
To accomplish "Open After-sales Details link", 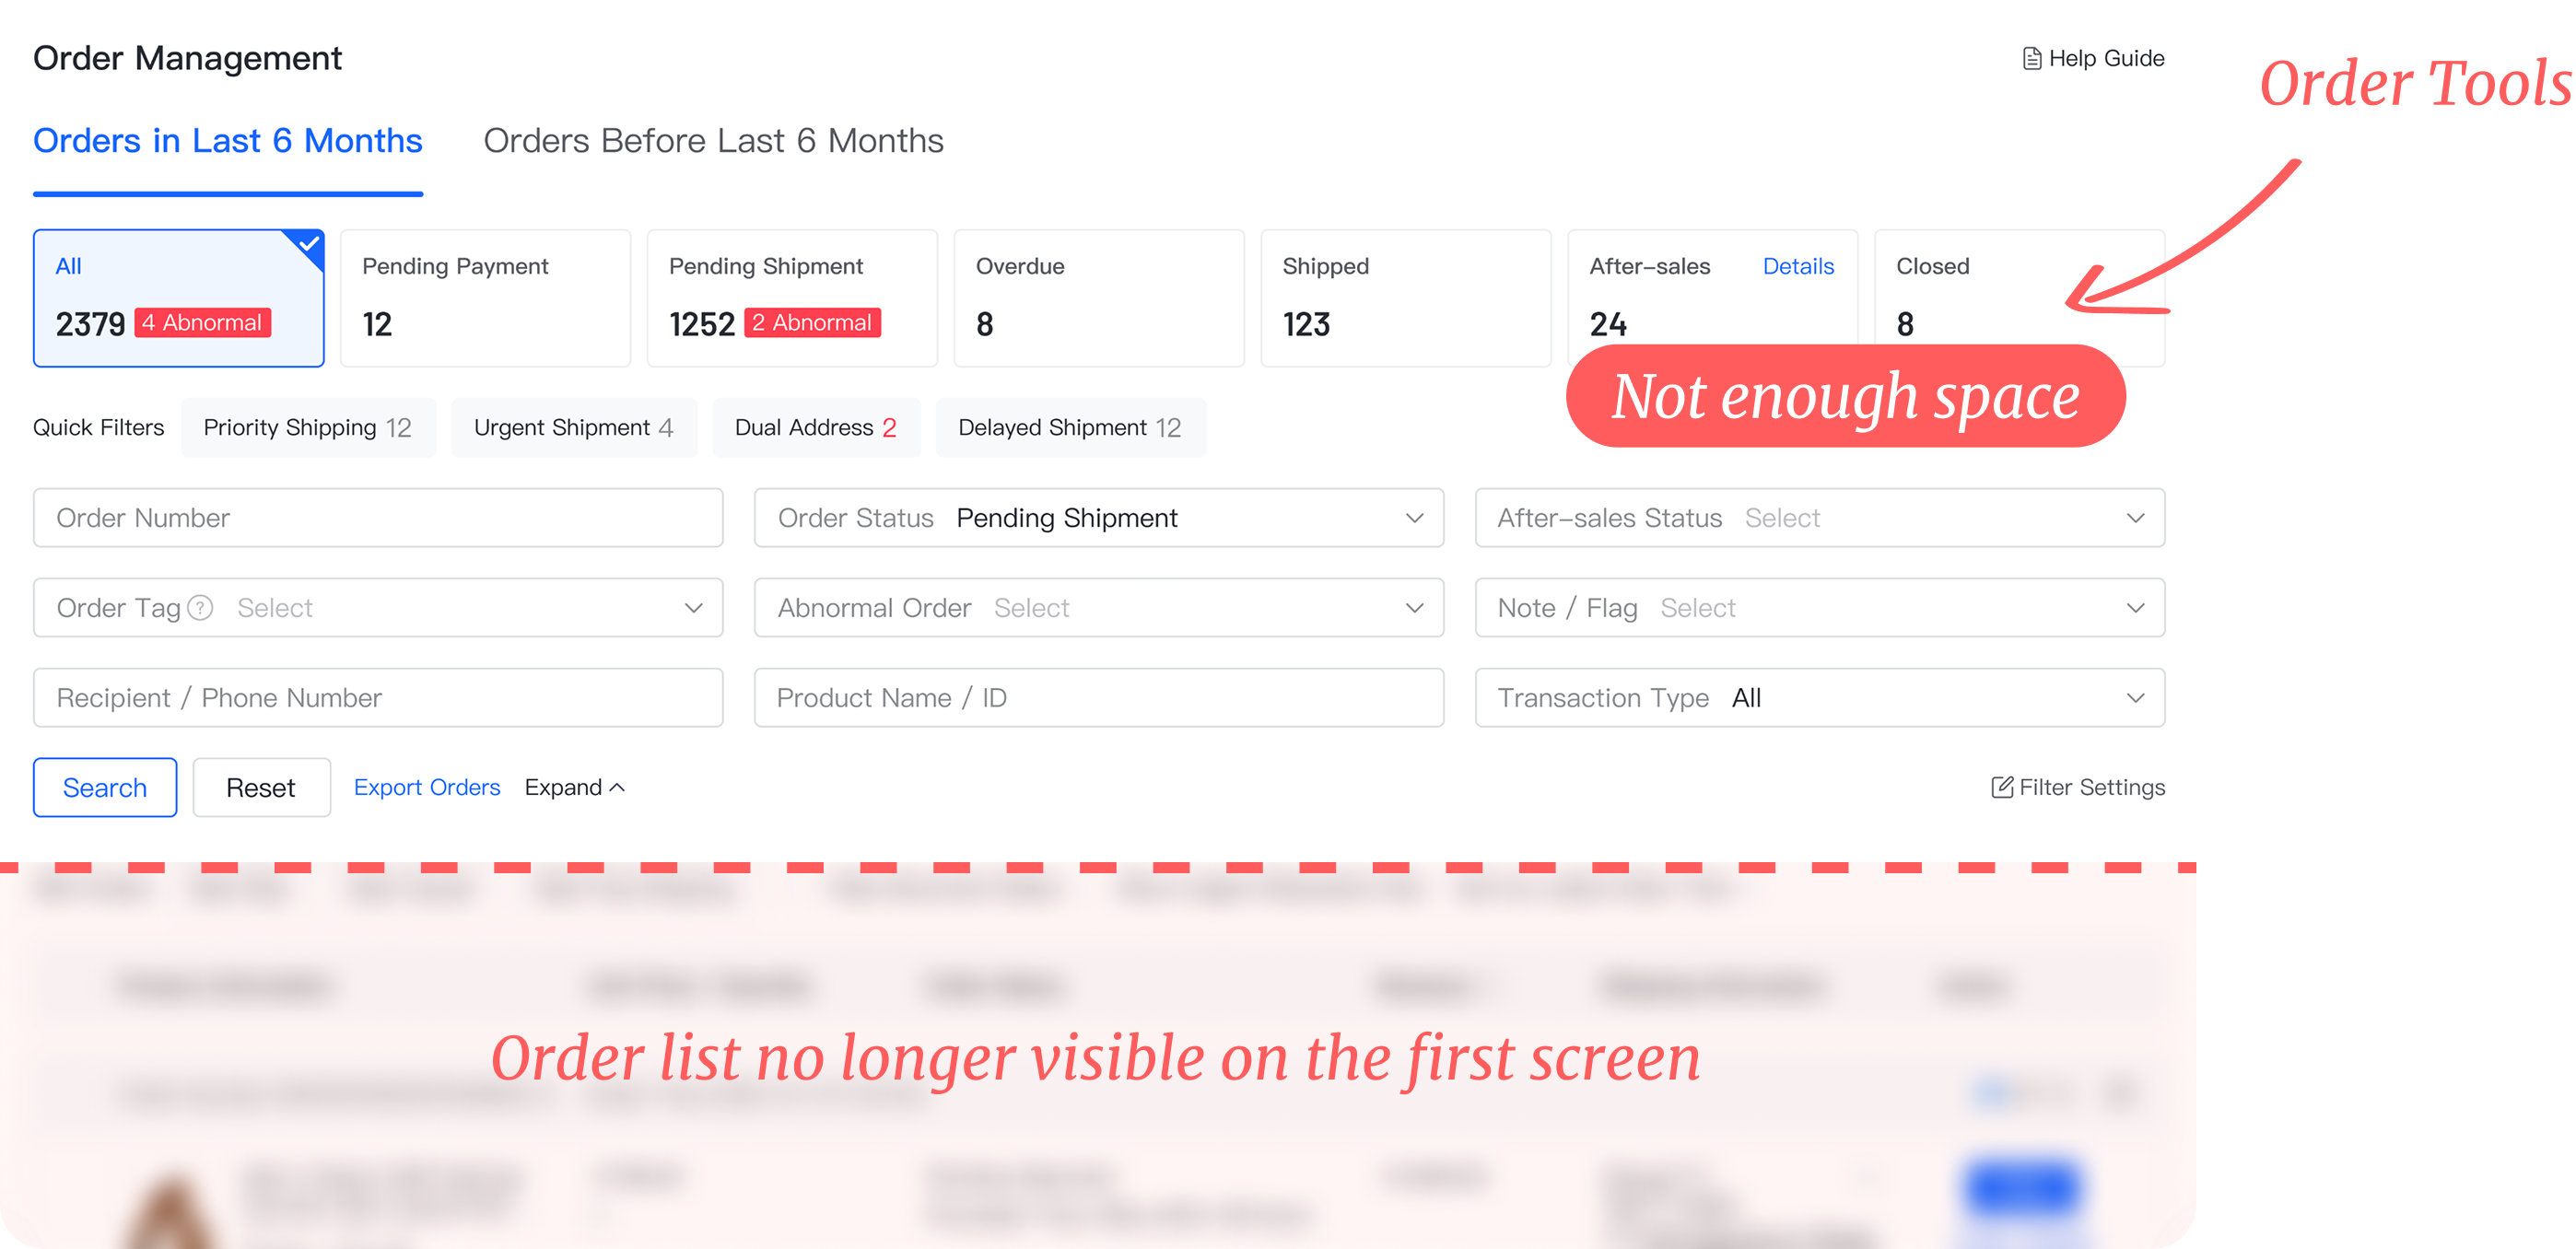I will coord(1798,266).
